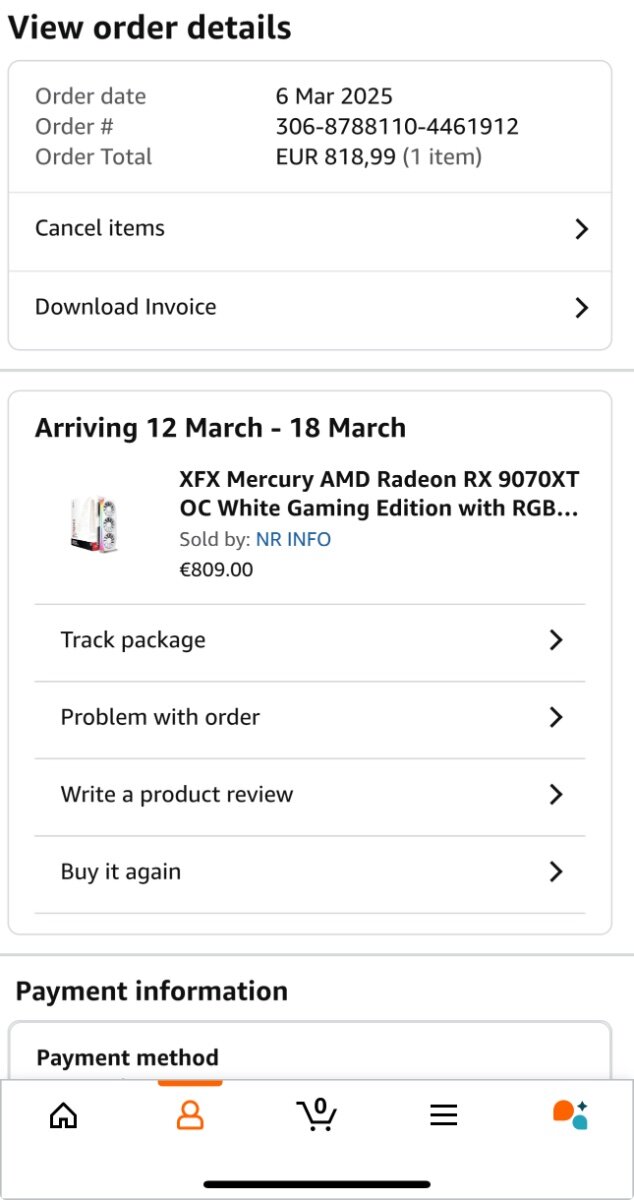Click the Download Invoice chevron arrow
Screen dimensions: 634x1200
[581, 308]
